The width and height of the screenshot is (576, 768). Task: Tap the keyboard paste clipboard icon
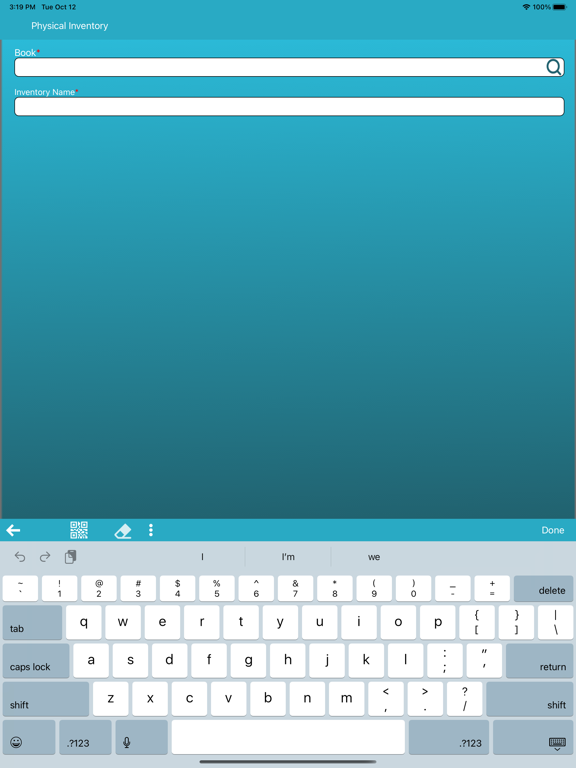click(71, 556)
